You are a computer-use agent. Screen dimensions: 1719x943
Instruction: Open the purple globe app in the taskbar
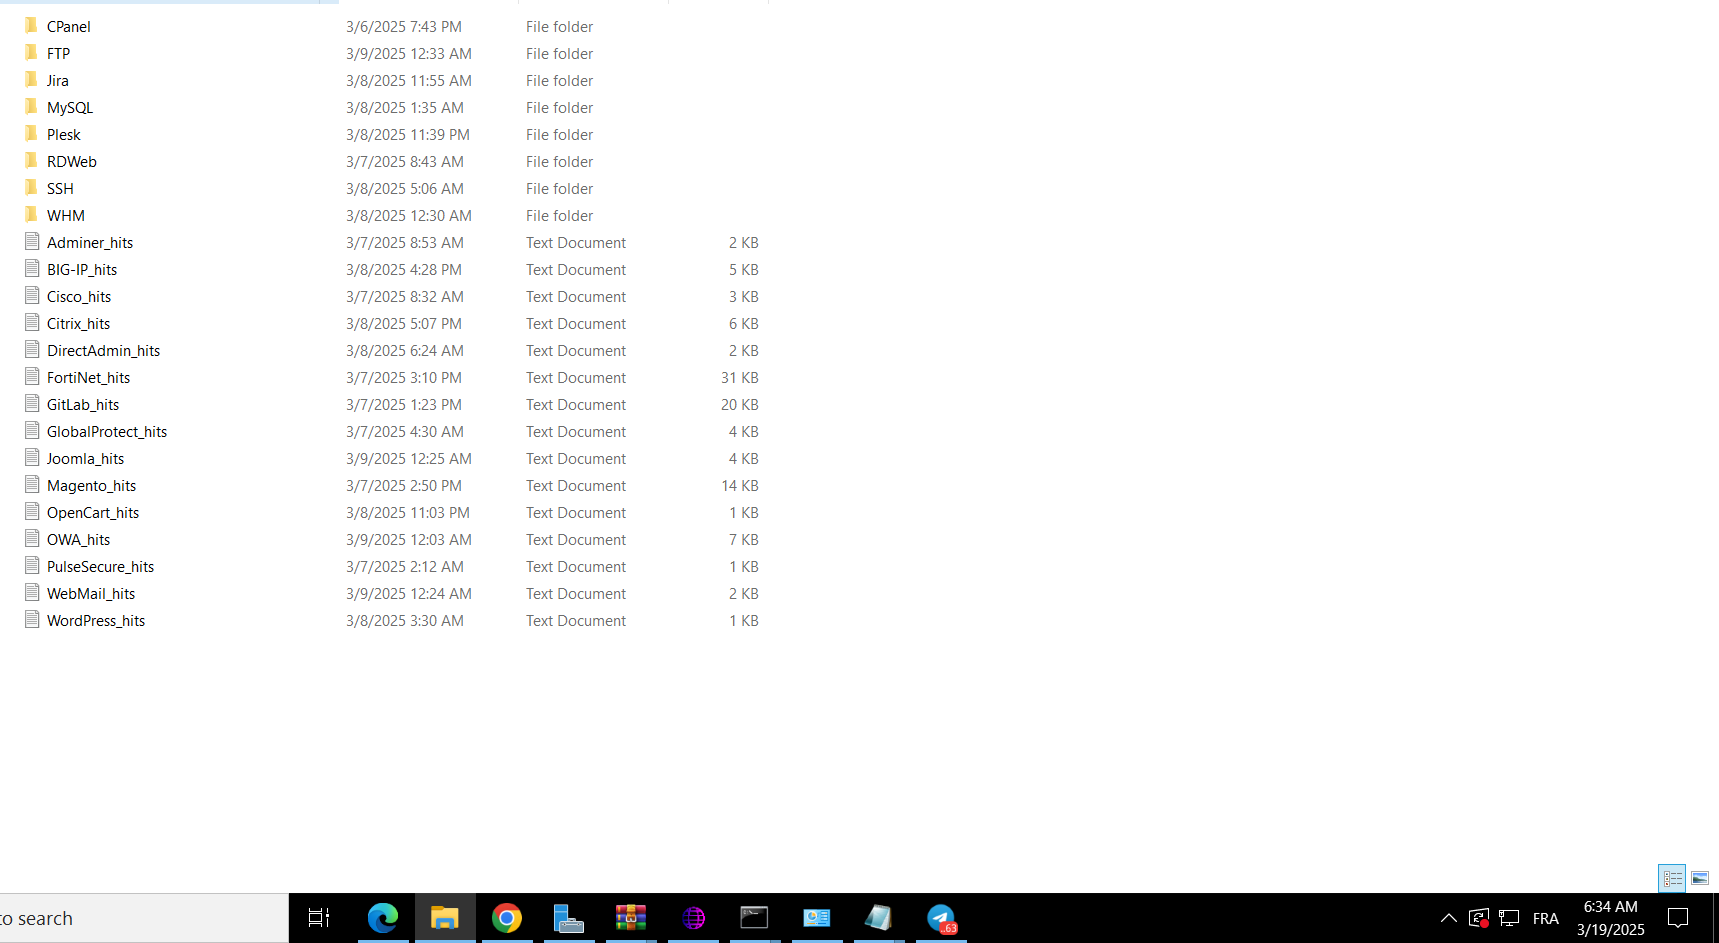click(x=693, y=918)
